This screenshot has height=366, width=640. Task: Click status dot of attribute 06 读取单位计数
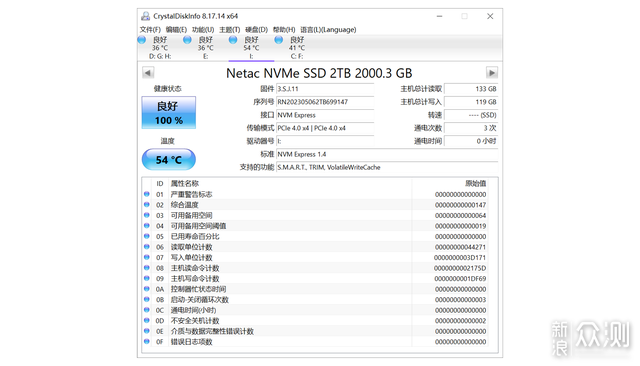pyautogui.click(x=147, y=247)
